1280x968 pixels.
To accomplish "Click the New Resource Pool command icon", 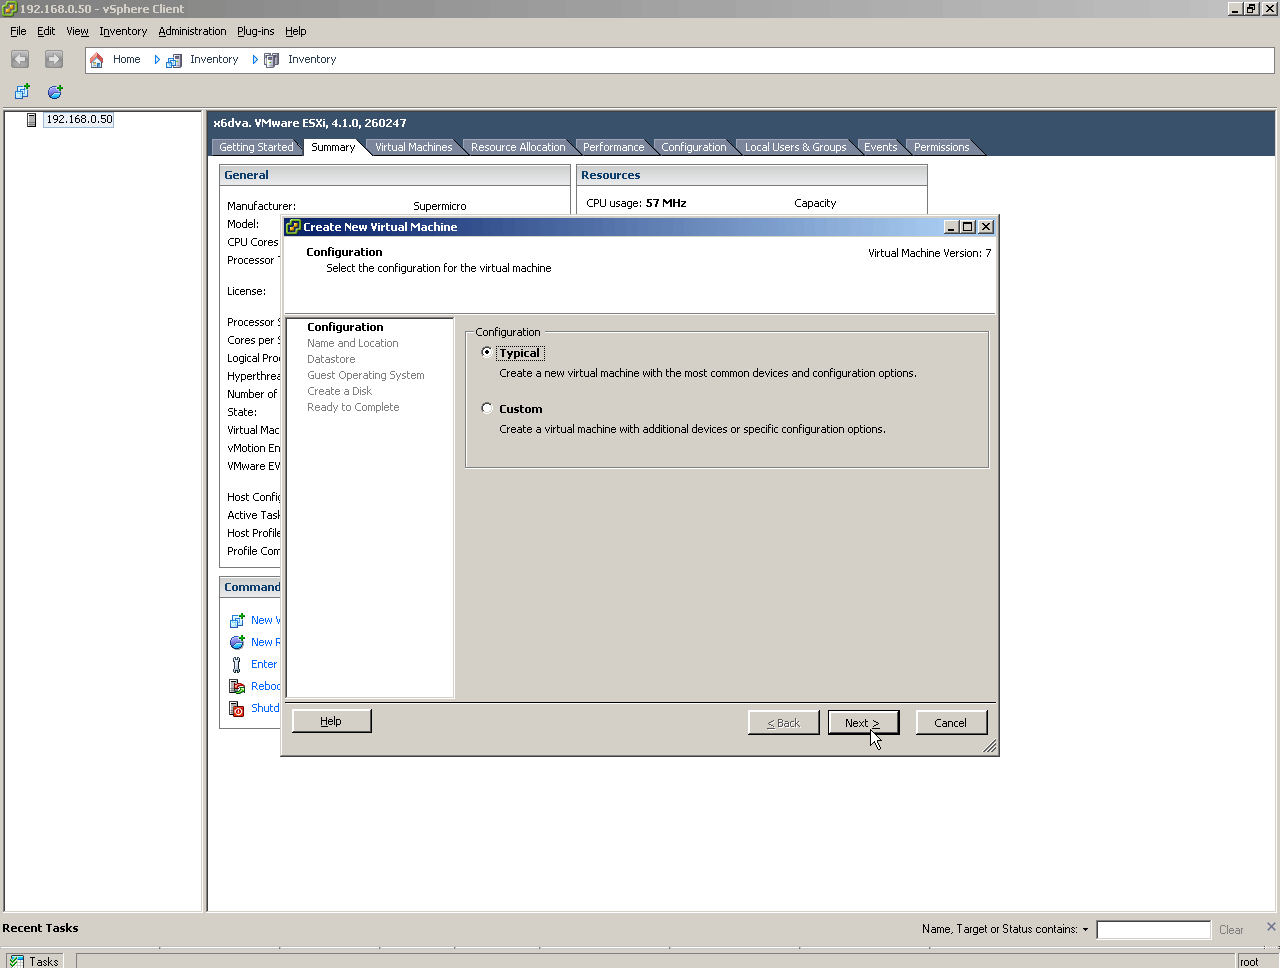I will (x=237, y=643).
